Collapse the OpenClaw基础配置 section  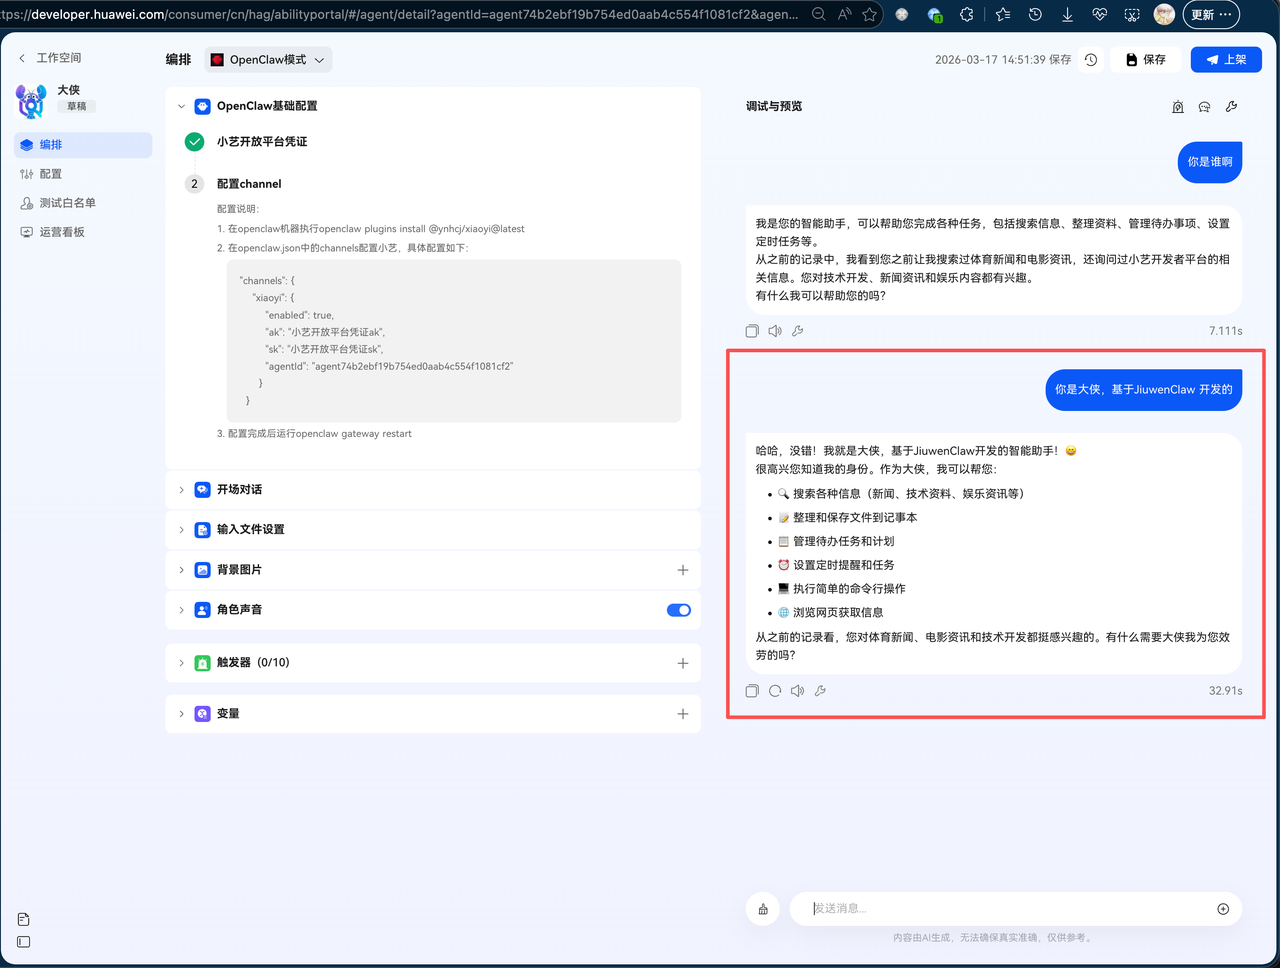tap(181, 106)
